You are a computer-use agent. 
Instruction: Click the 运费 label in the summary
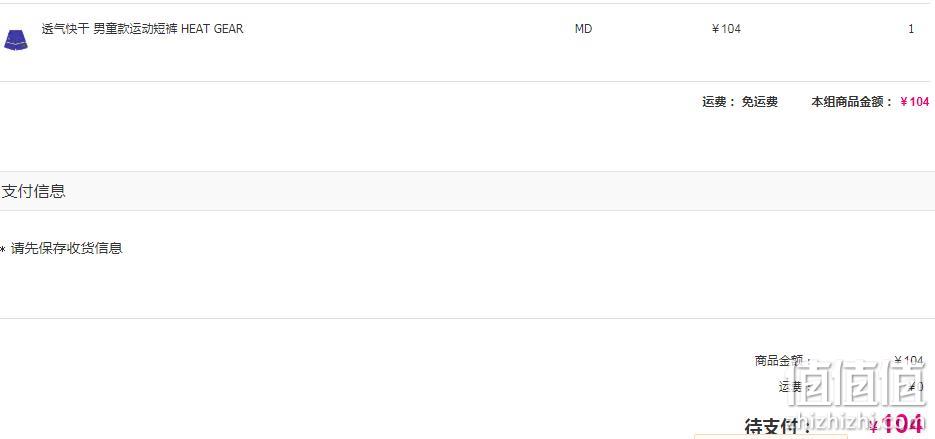(x=791, y=387)
